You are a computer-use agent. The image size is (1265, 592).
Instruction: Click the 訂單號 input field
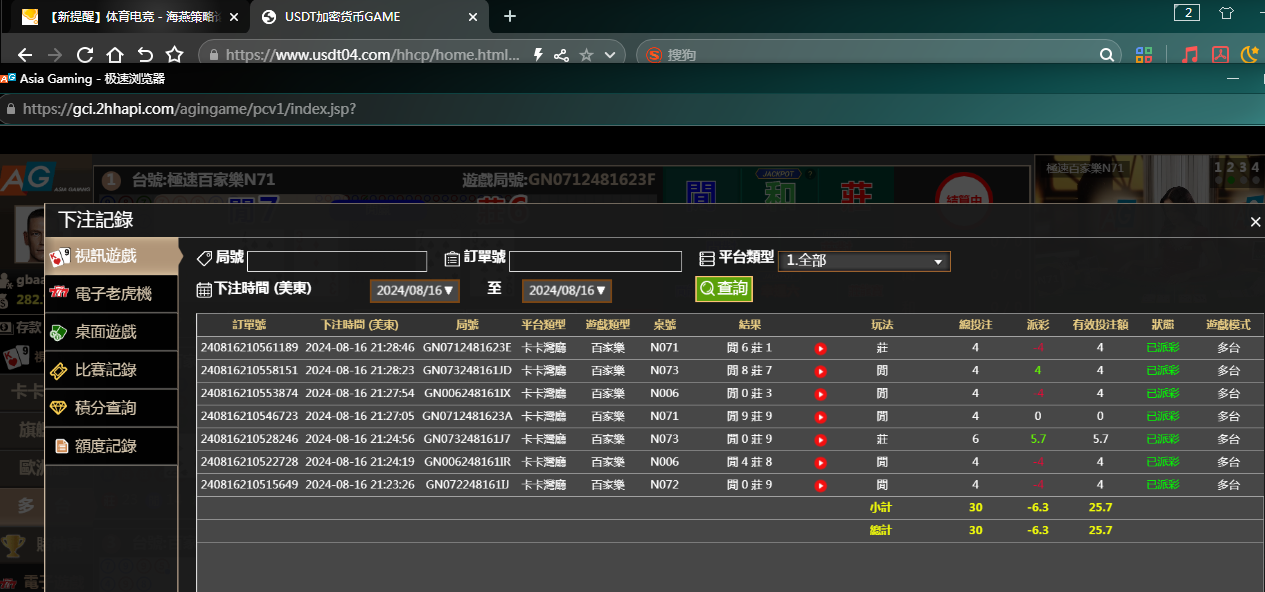(595, 261)
